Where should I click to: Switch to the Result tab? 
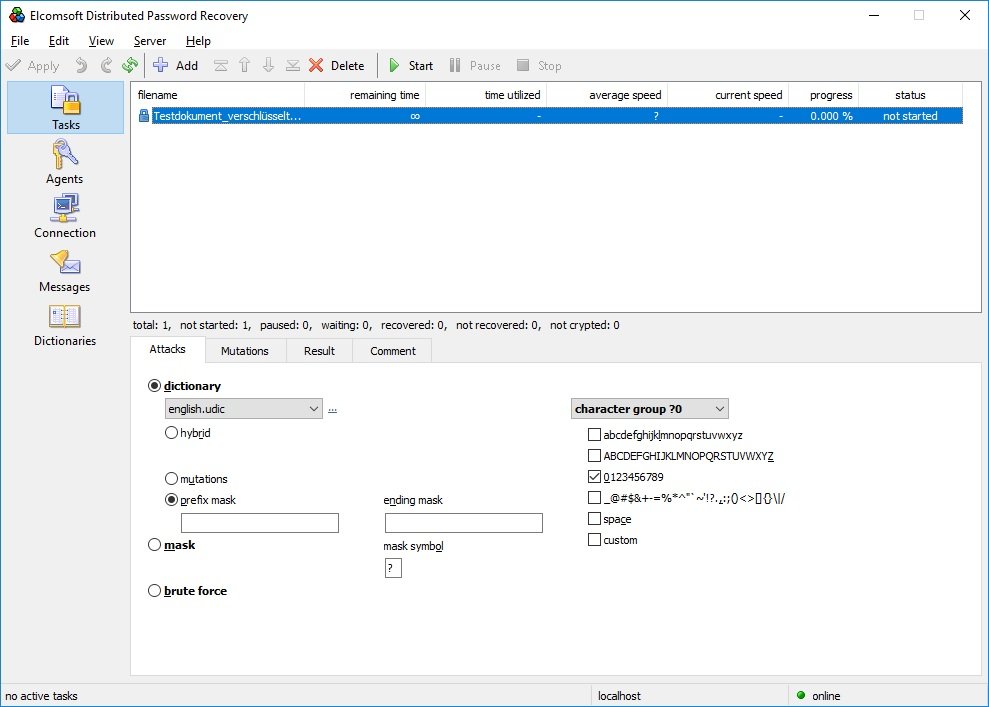[x=319, y=351]
